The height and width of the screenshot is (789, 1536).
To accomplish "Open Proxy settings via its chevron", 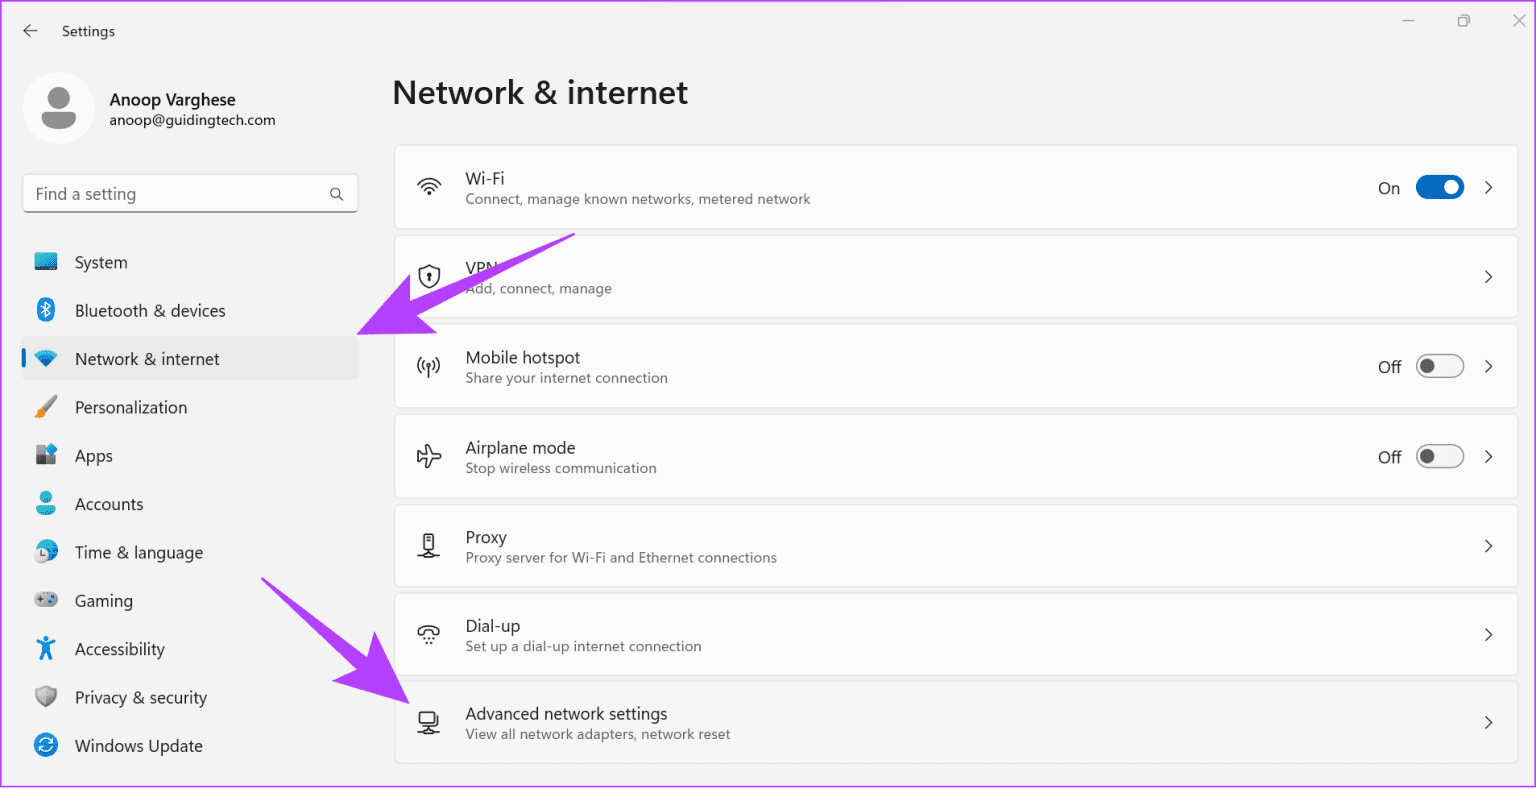I will pos(1489,546).
